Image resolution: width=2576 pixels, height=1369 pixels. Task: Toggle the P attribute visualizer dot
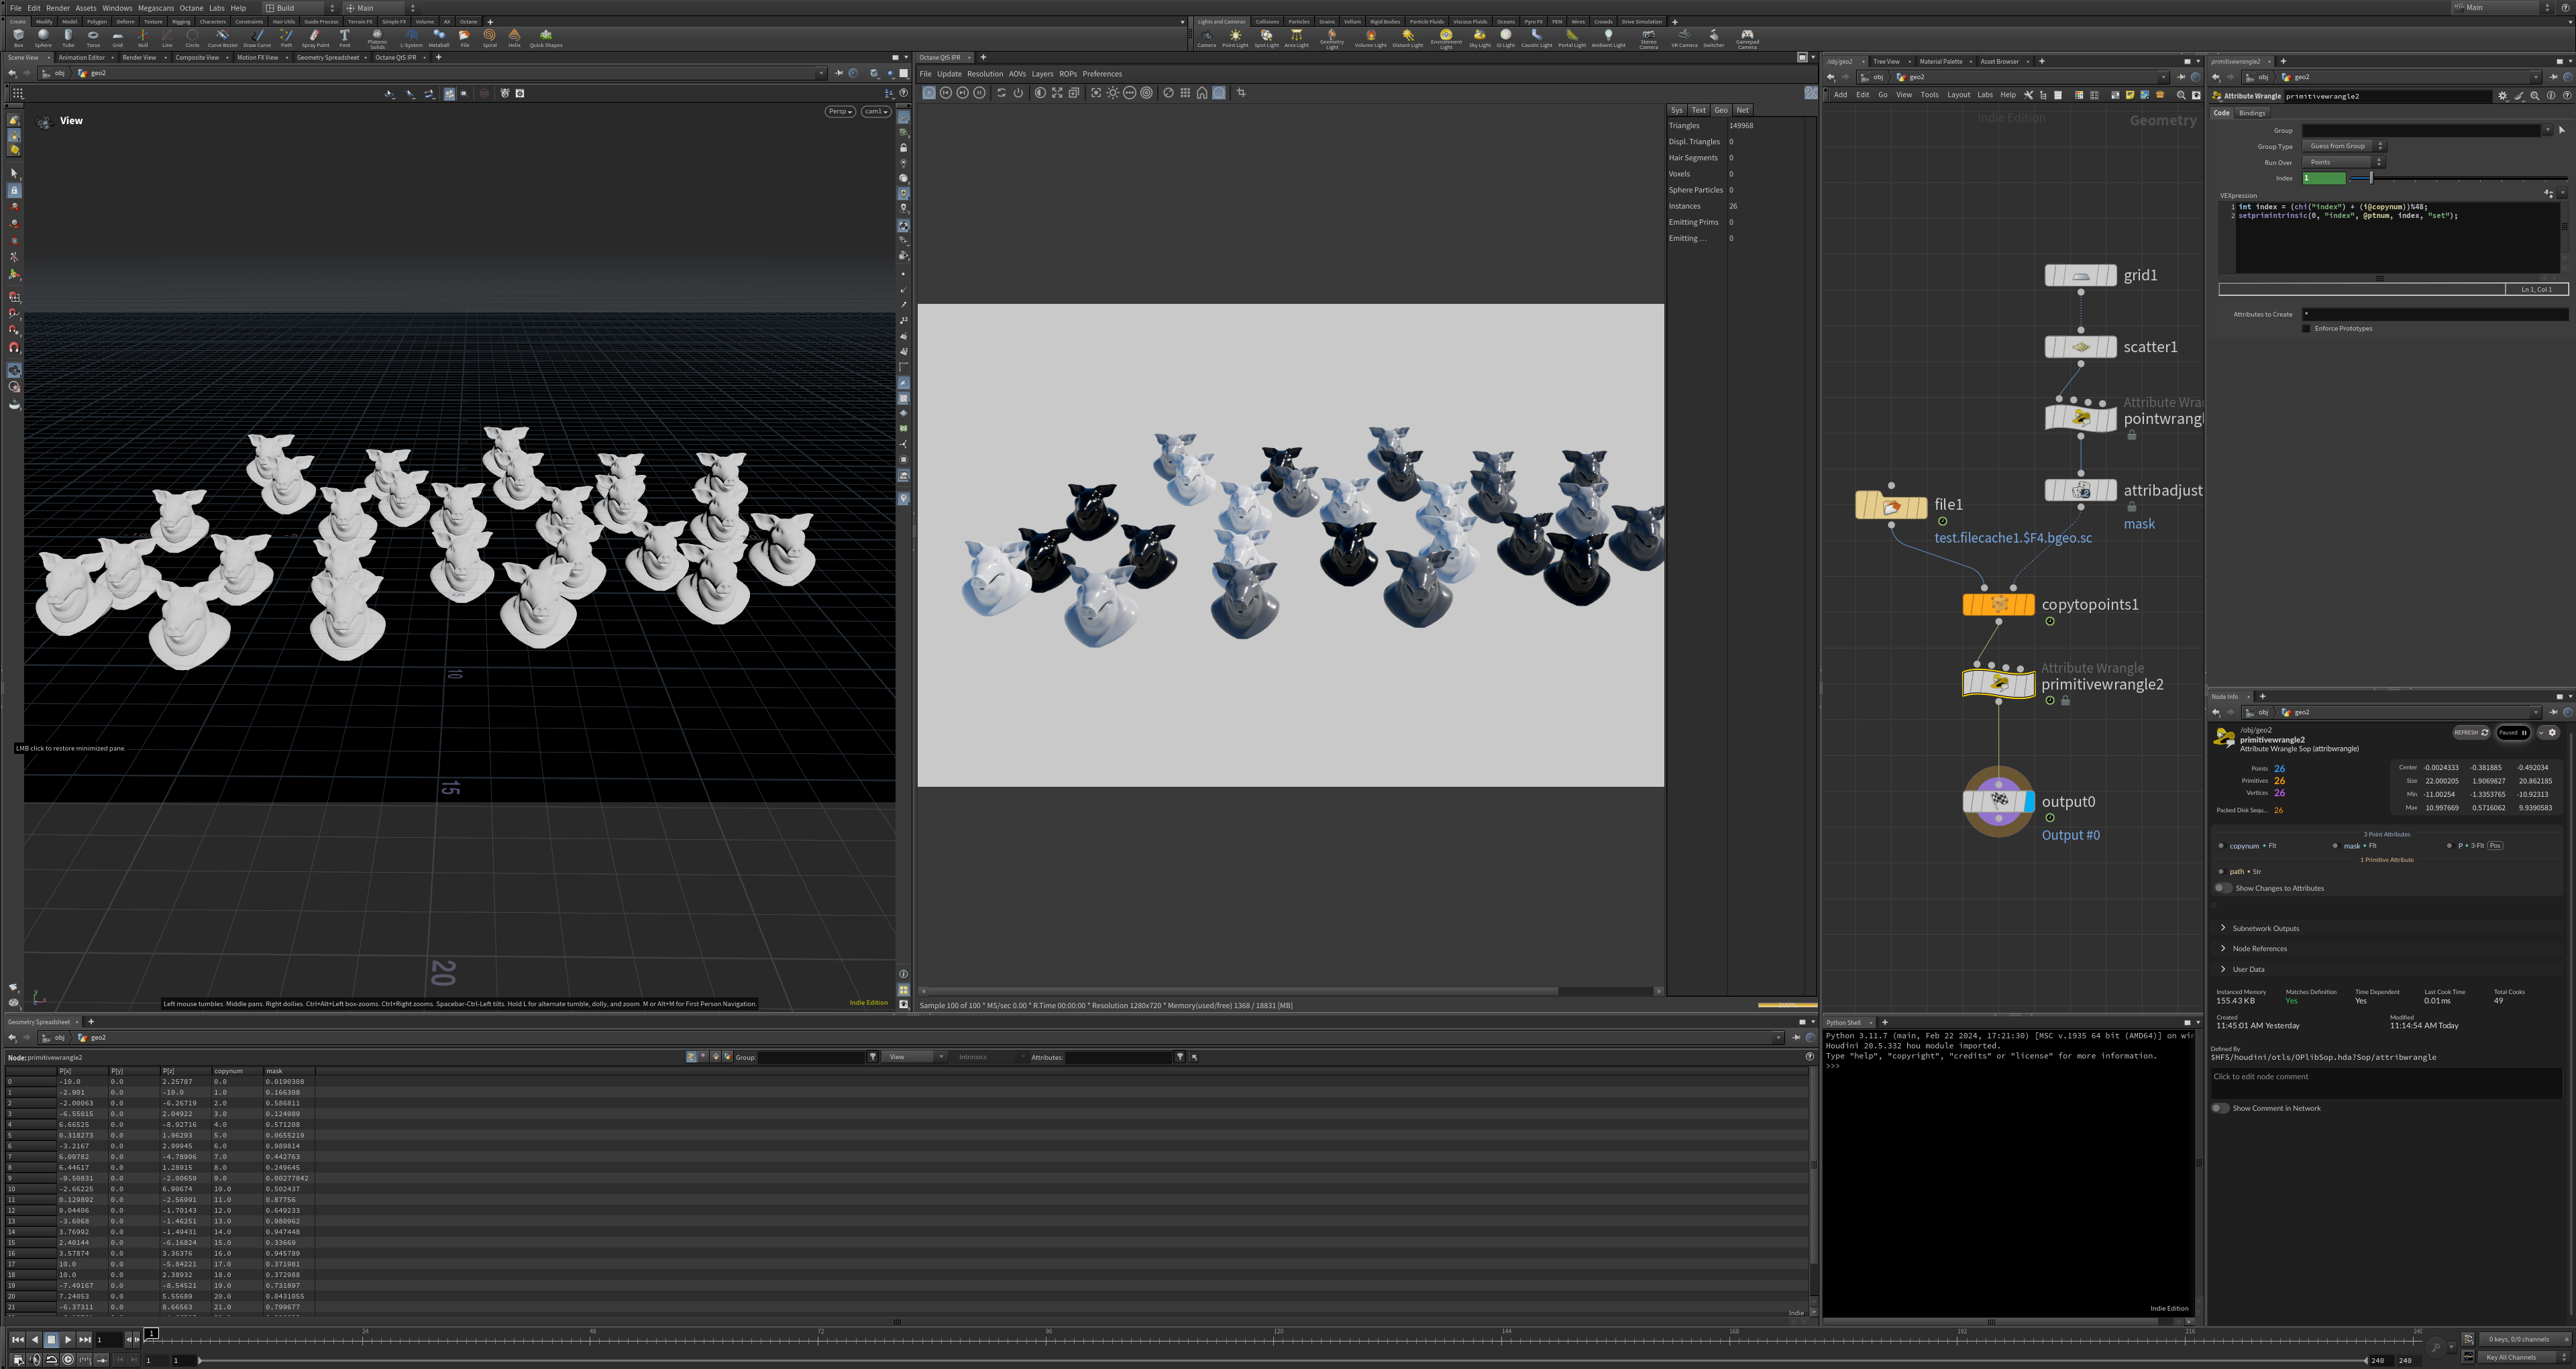[2449, 846]
